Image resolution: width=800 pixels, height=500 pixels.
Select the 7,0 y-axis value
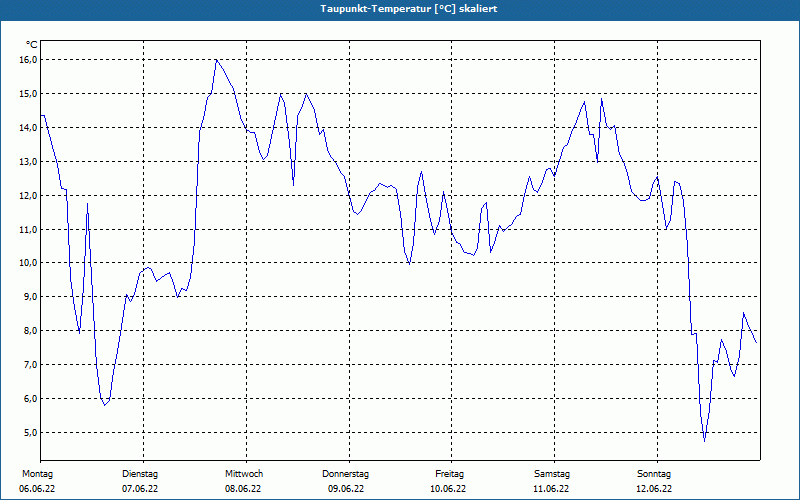coord(31,365)
